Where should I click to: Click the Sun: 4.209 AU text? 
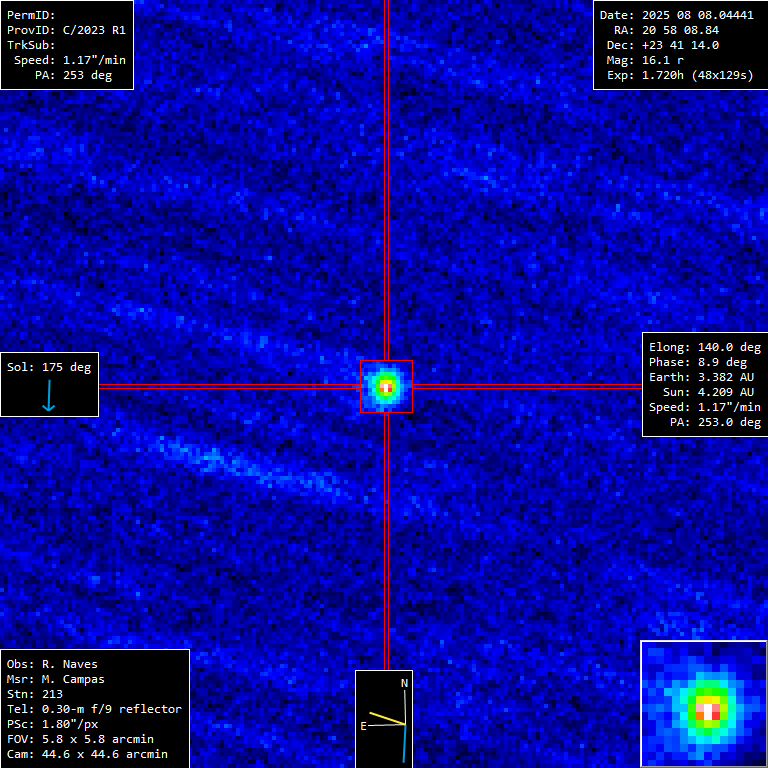coord(709,392)
